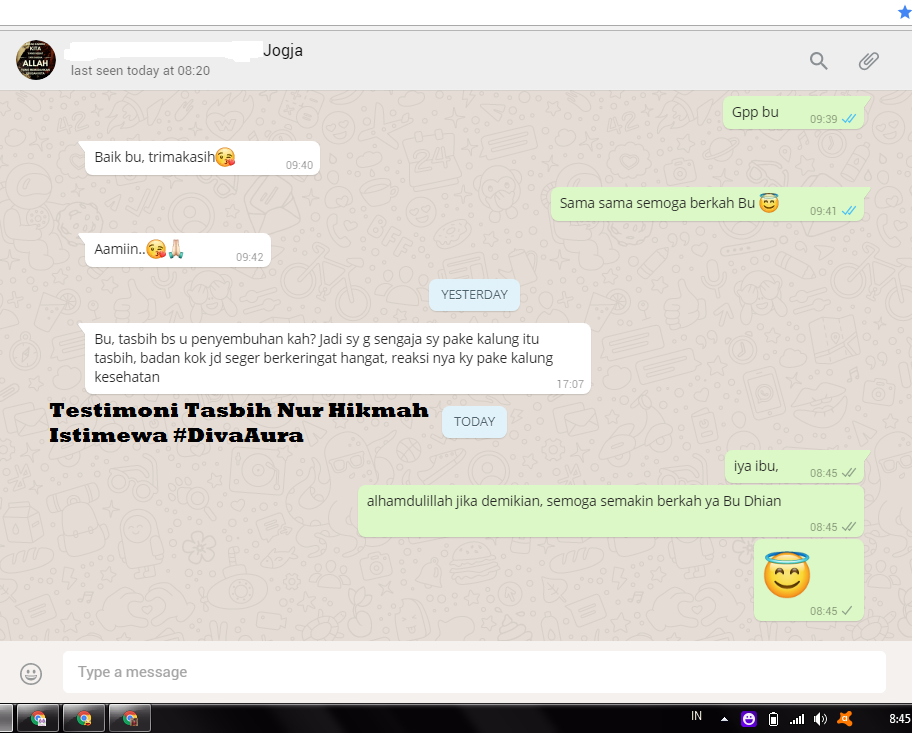Click the contact profile picture
The width and height of the screenshot is (912, 733).
[35, 60]
